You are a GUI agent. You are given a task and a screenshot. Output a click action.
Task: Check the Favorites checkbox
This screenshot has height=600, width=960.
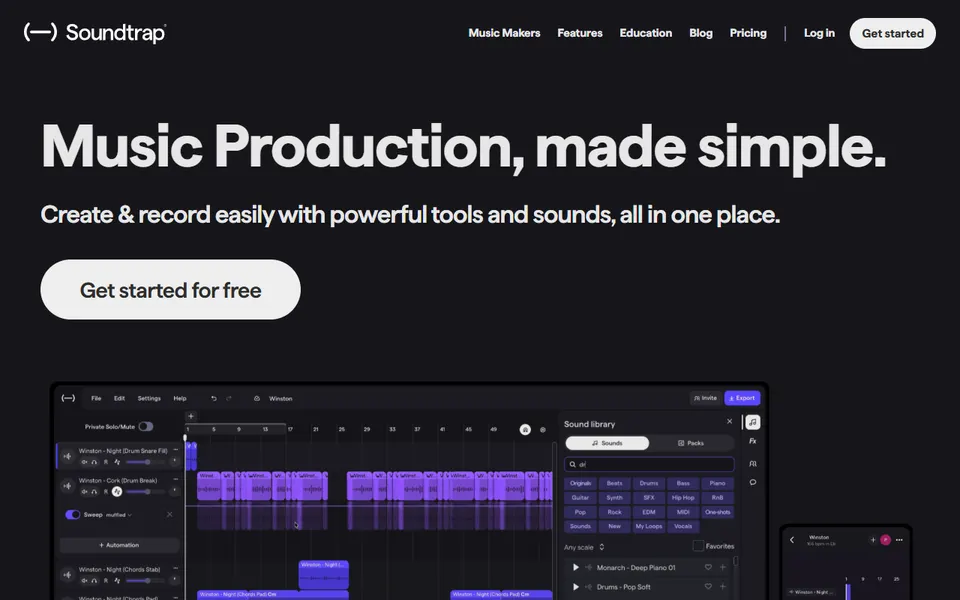[698, 546]
